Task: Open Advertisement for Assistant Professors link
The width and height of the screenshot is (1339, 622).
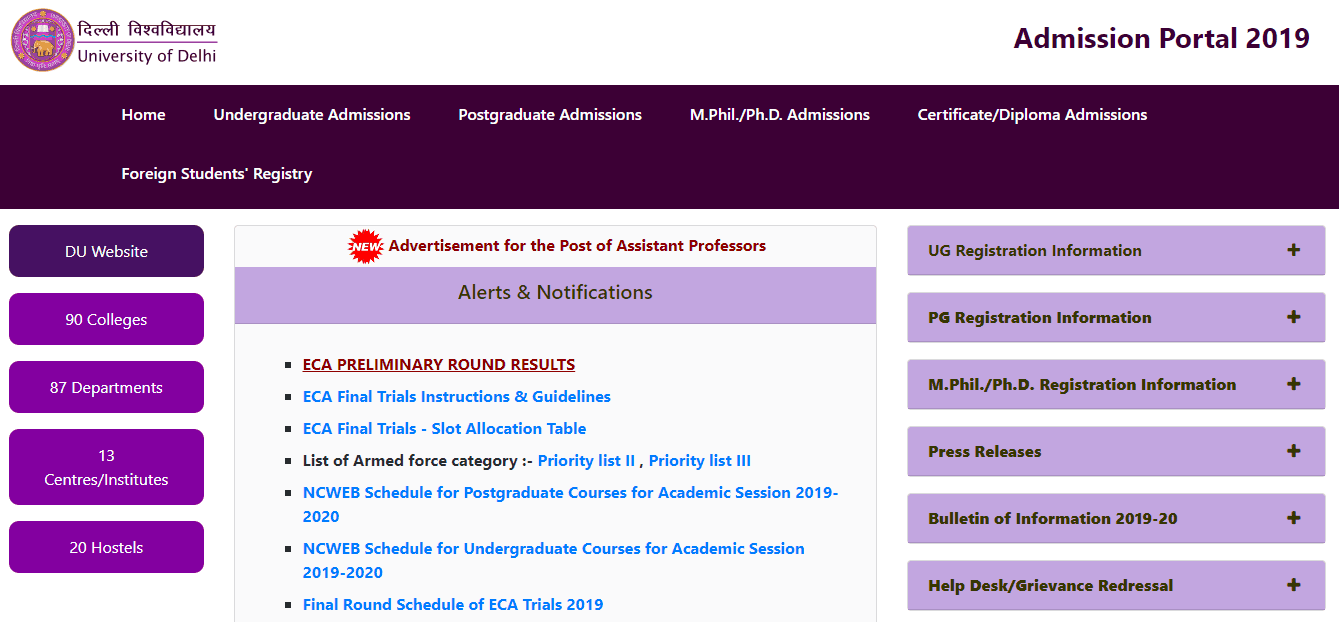Action: (577, 246)
